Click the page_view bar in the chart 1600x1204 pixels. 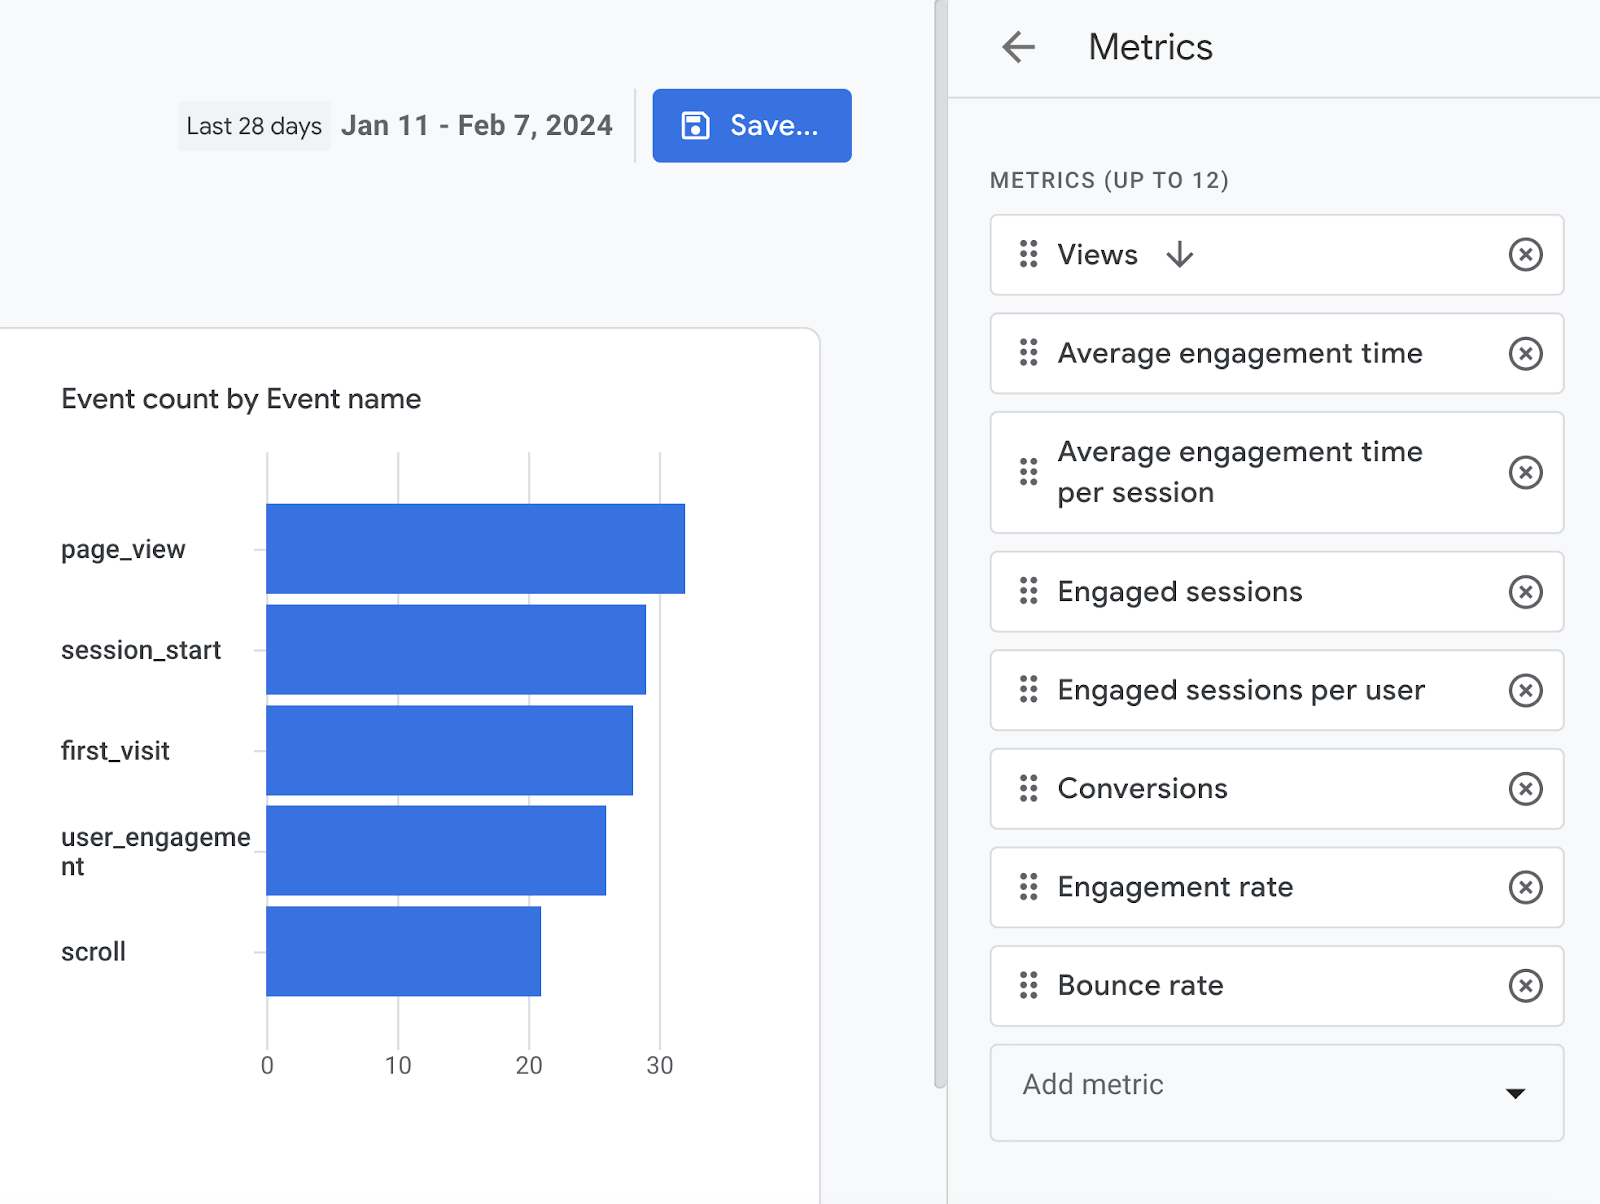475,548
